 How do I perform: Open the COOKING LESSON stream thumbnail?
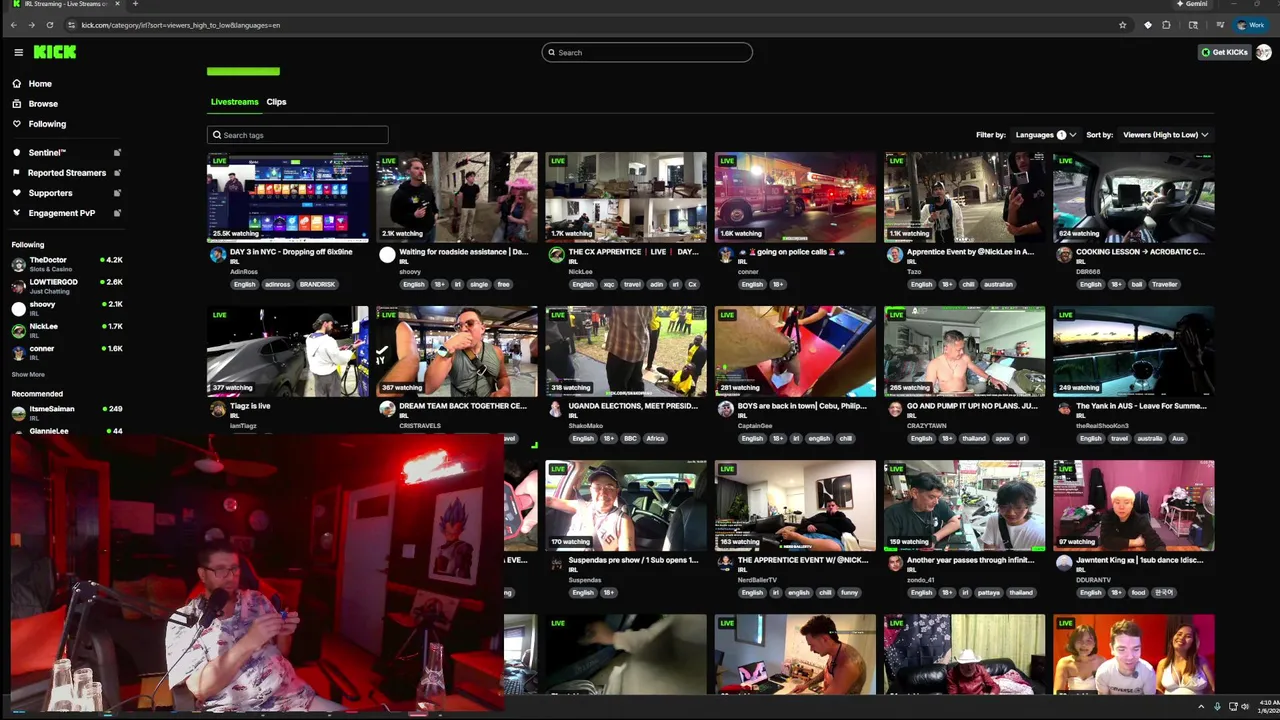pos(1134,197)
